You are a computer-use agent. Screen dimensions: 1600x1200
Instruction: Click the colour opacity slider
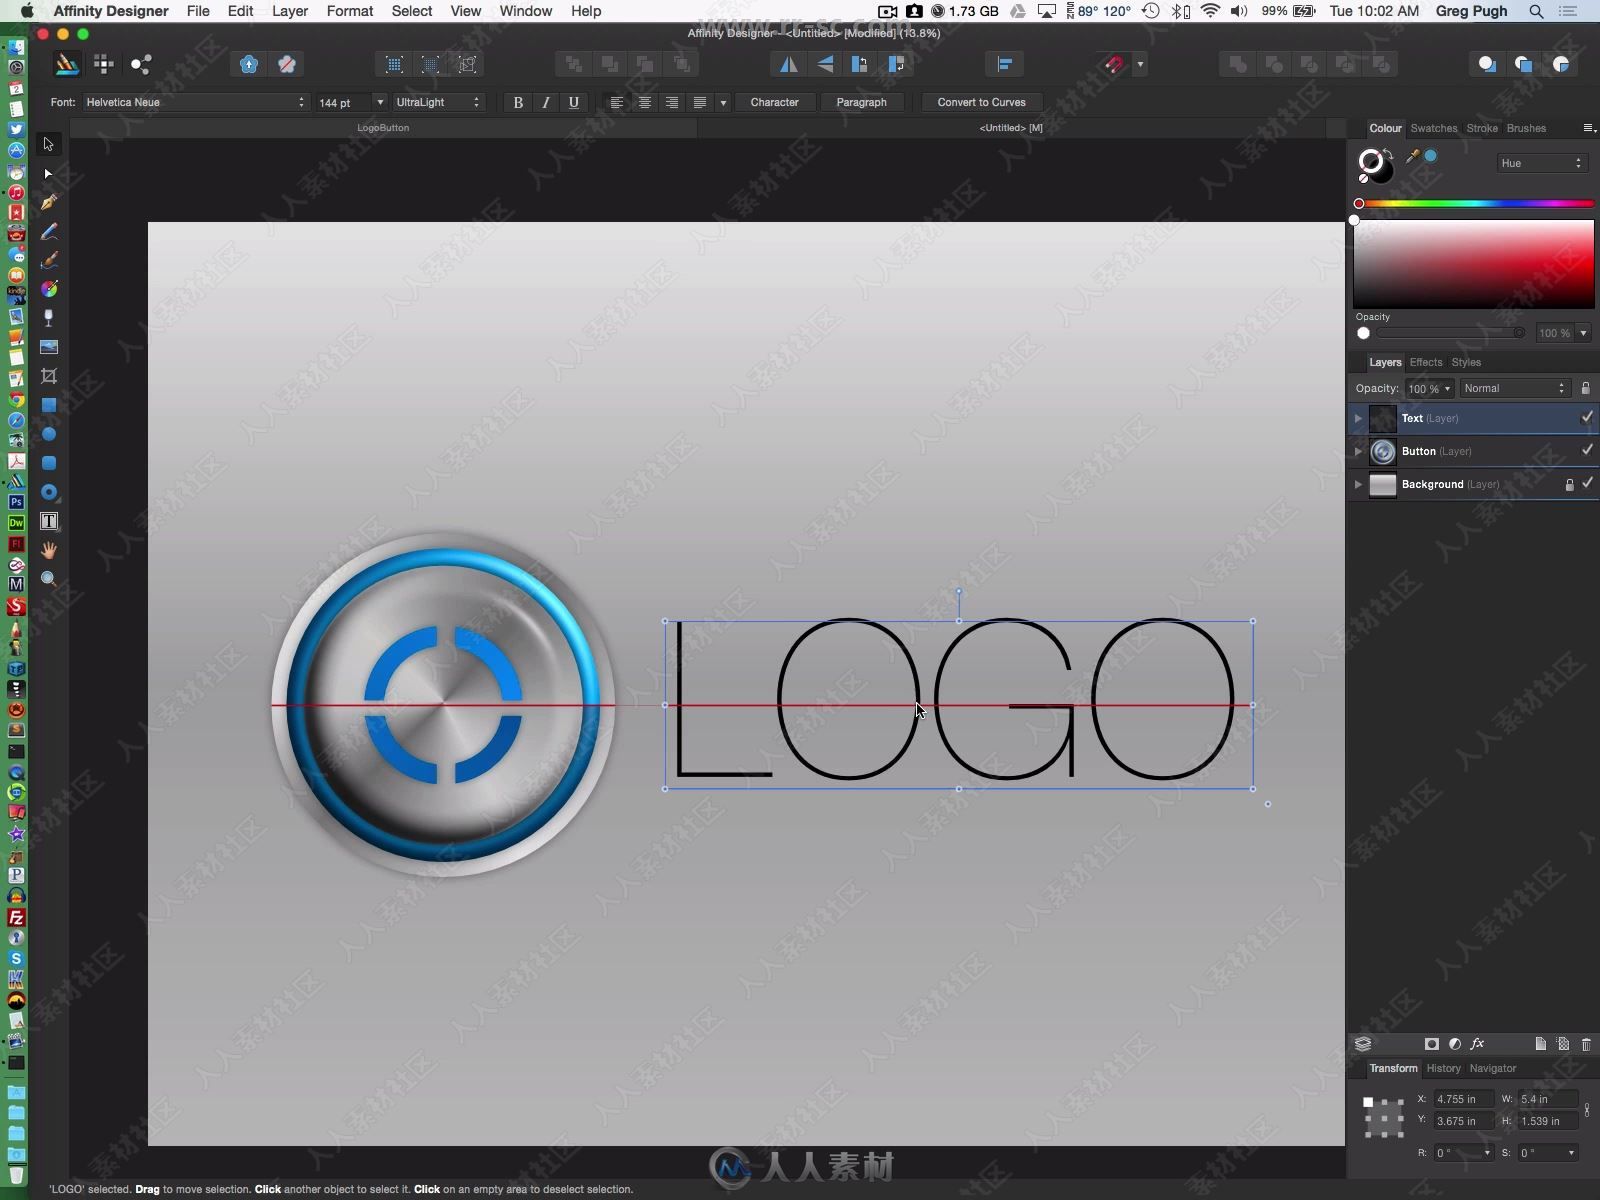(1450, 333)
